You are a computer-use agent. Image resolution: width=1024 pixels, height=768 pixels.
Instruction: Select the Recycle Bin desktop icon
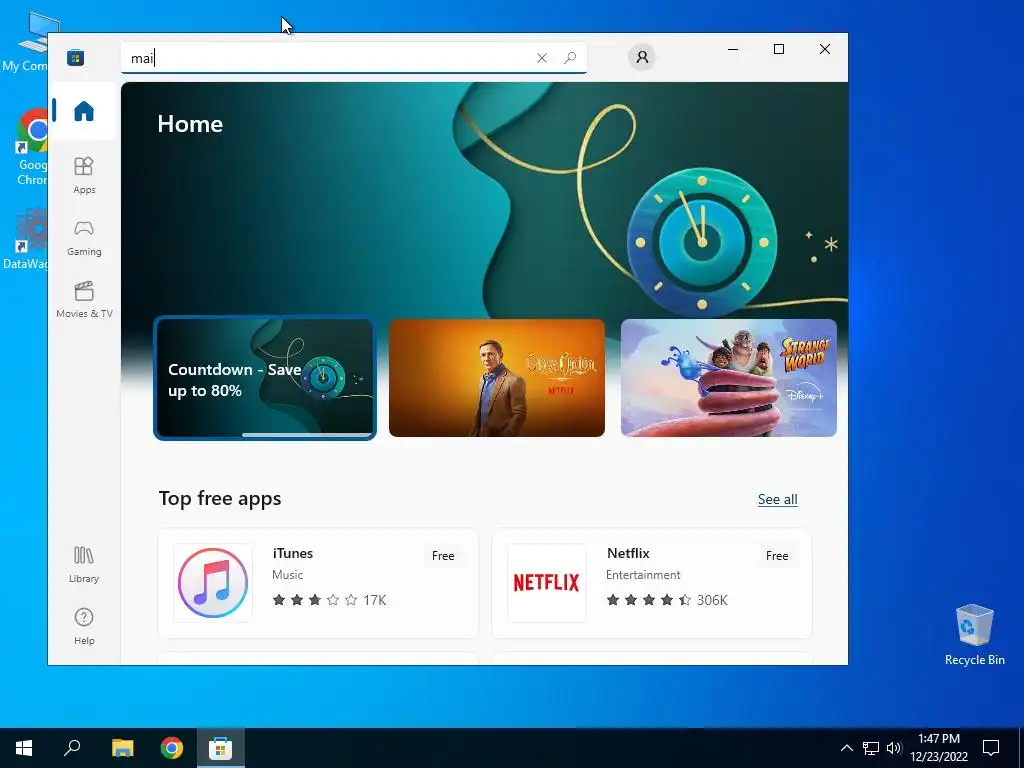[974, 635]
